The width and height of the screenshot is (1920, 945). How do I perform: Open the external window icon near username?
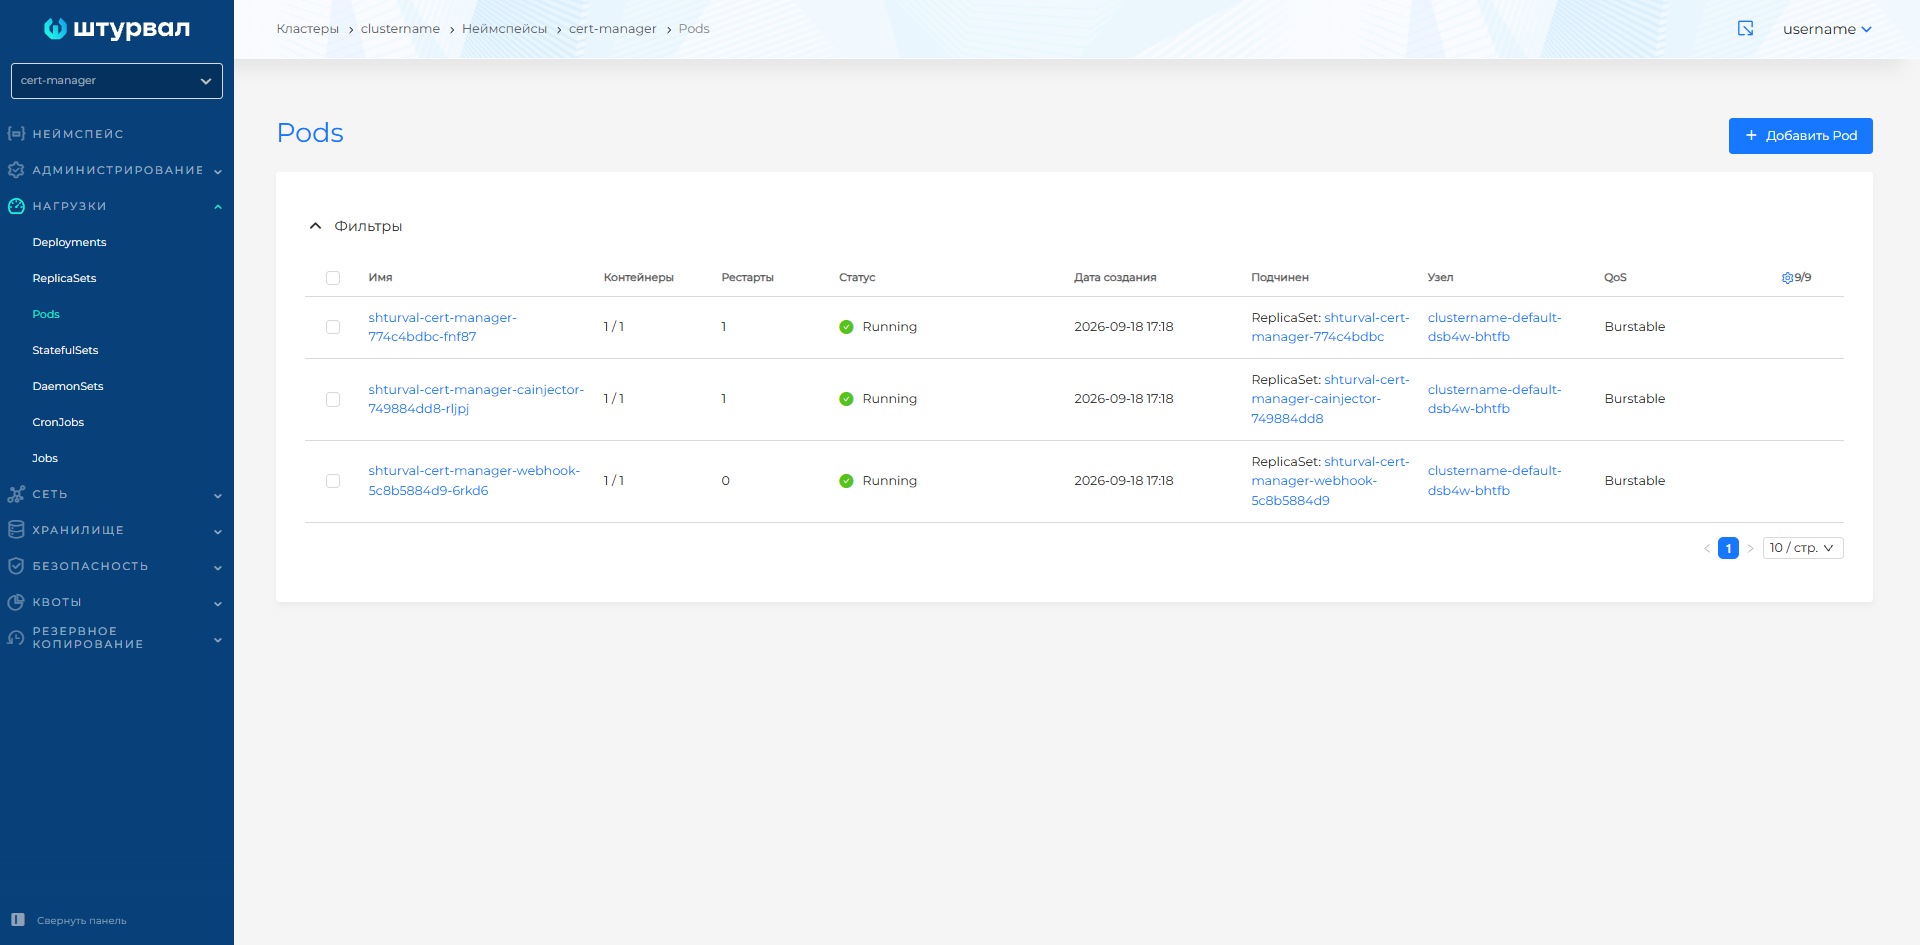(x=1746, y=29)
